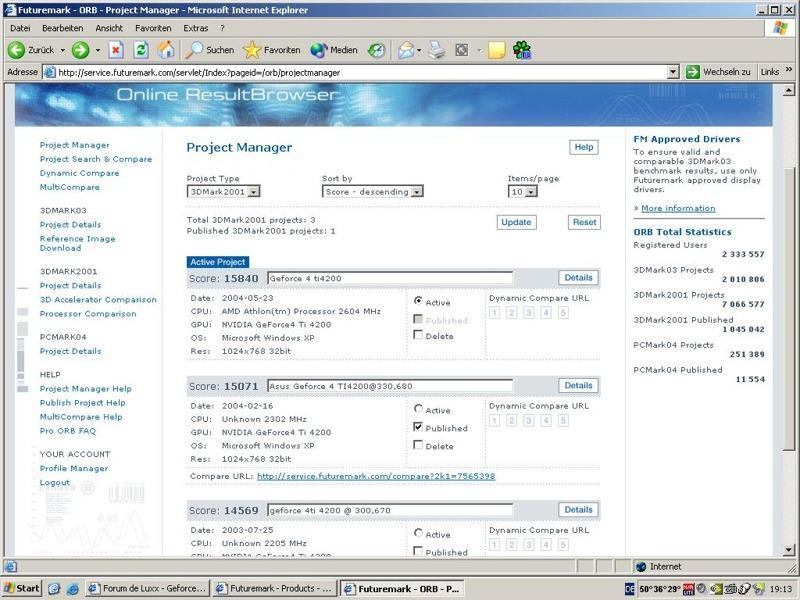The width and height of the screenshot is (800, 600).
Task: Check Published box for score 14569
Action: click(x=418, y=551)
